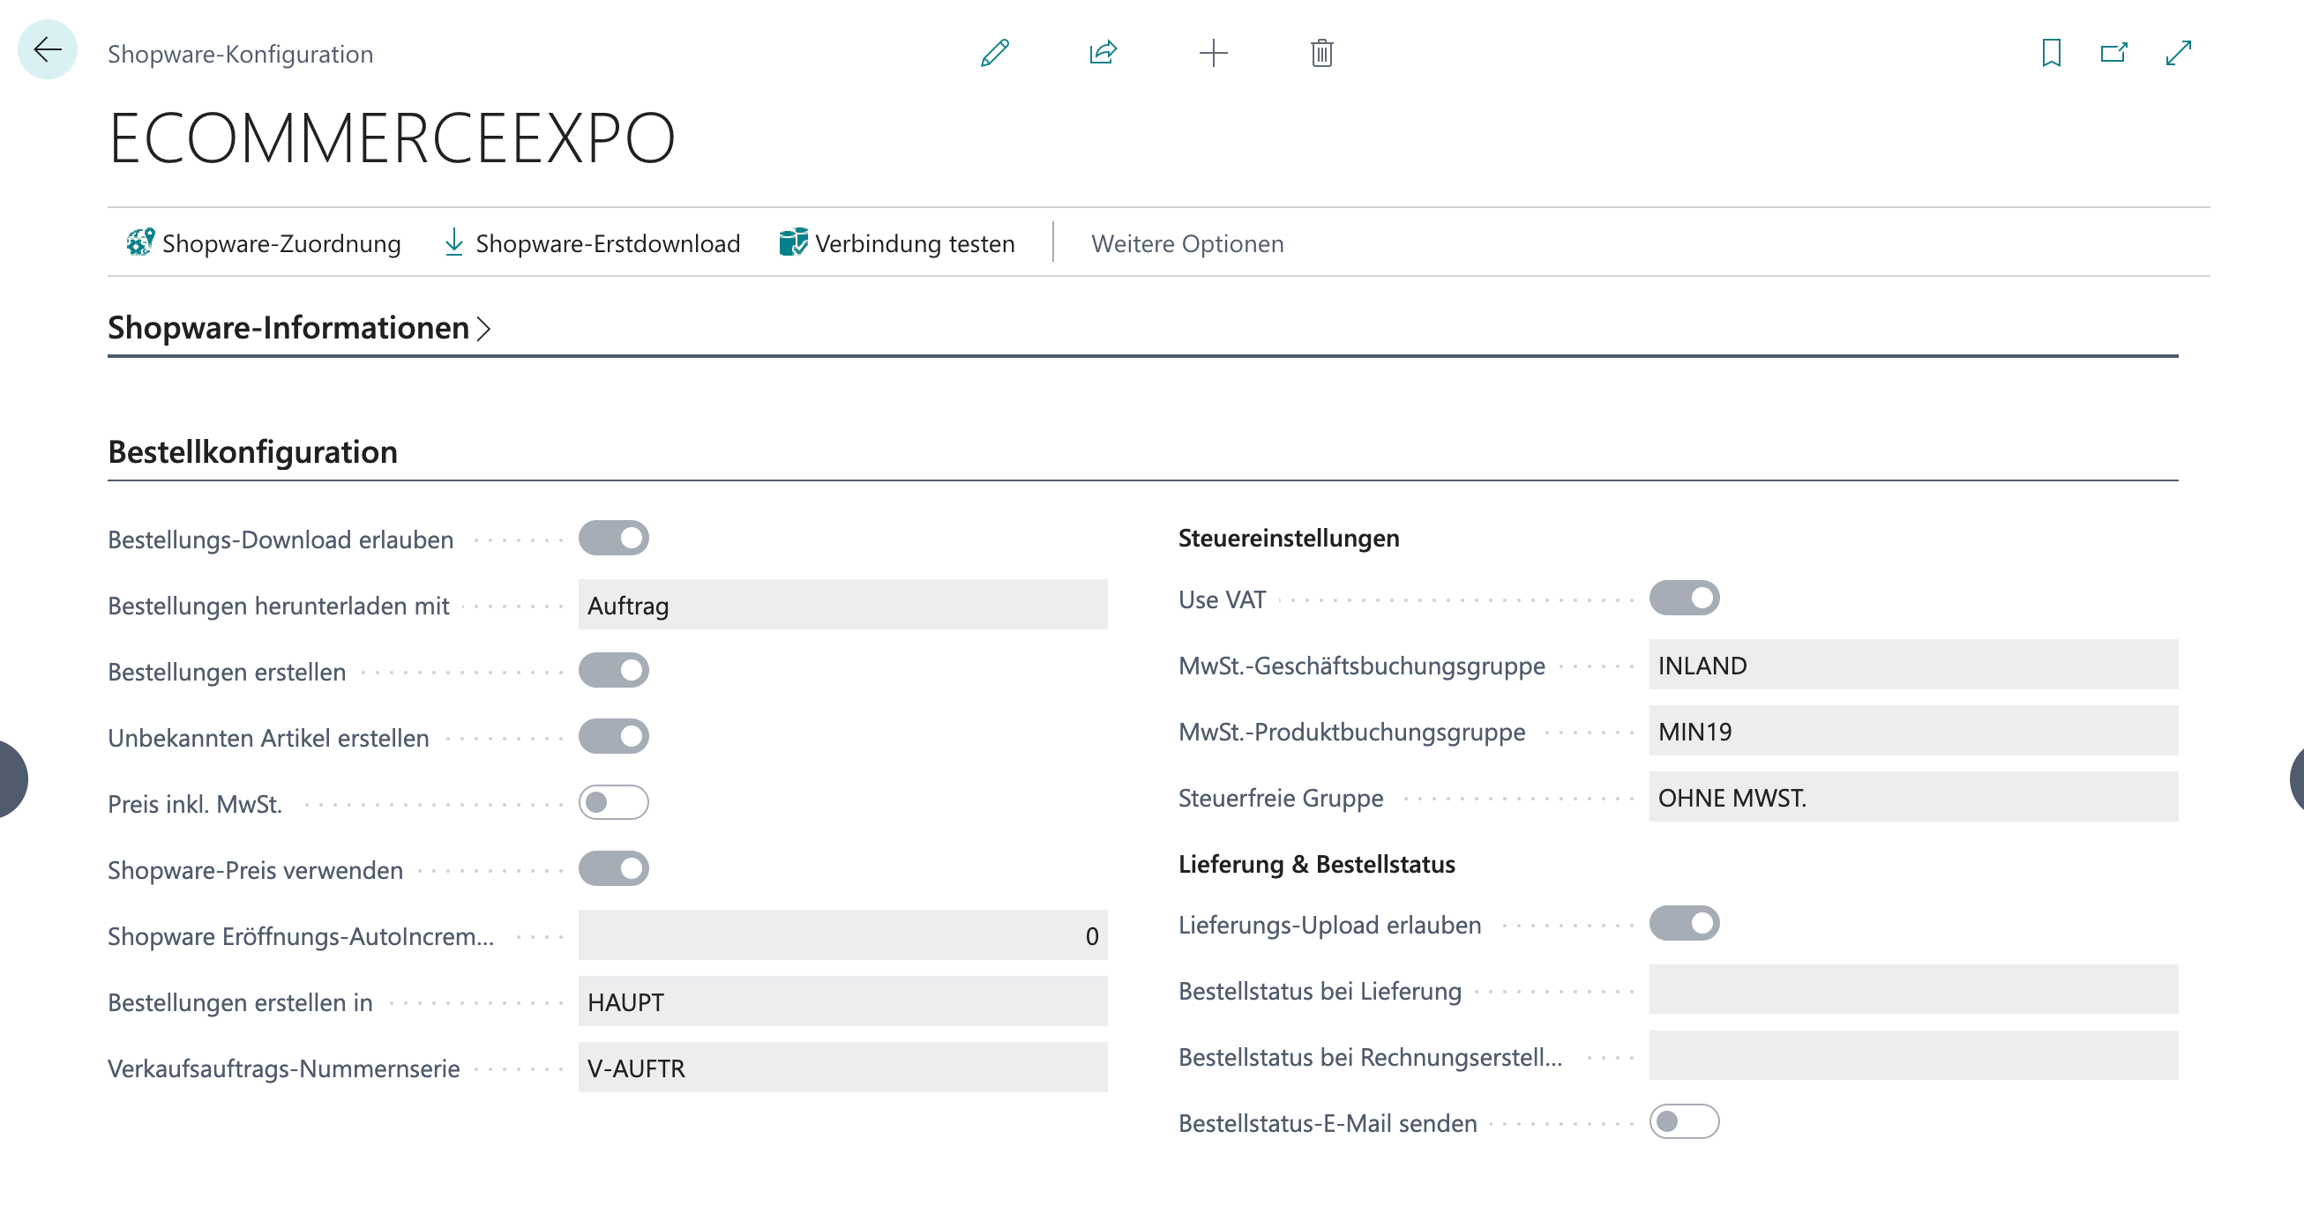The width and height of the screenshot is (2304, 1213).
Task: Click the Bestellungen erstellen in label
Action: point(240,1002)
